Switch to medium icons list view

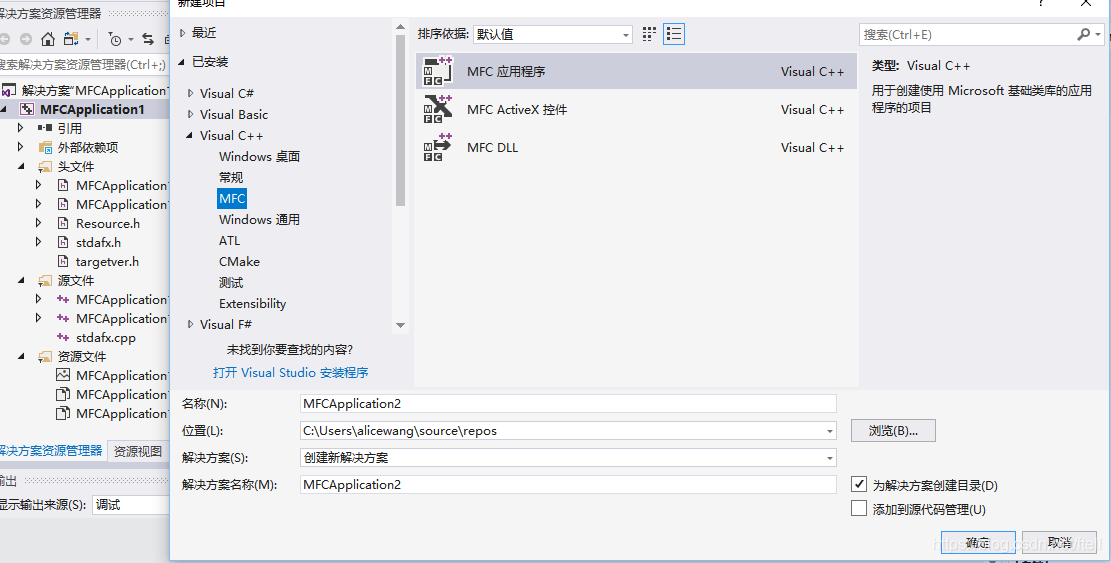coord(674,34)
